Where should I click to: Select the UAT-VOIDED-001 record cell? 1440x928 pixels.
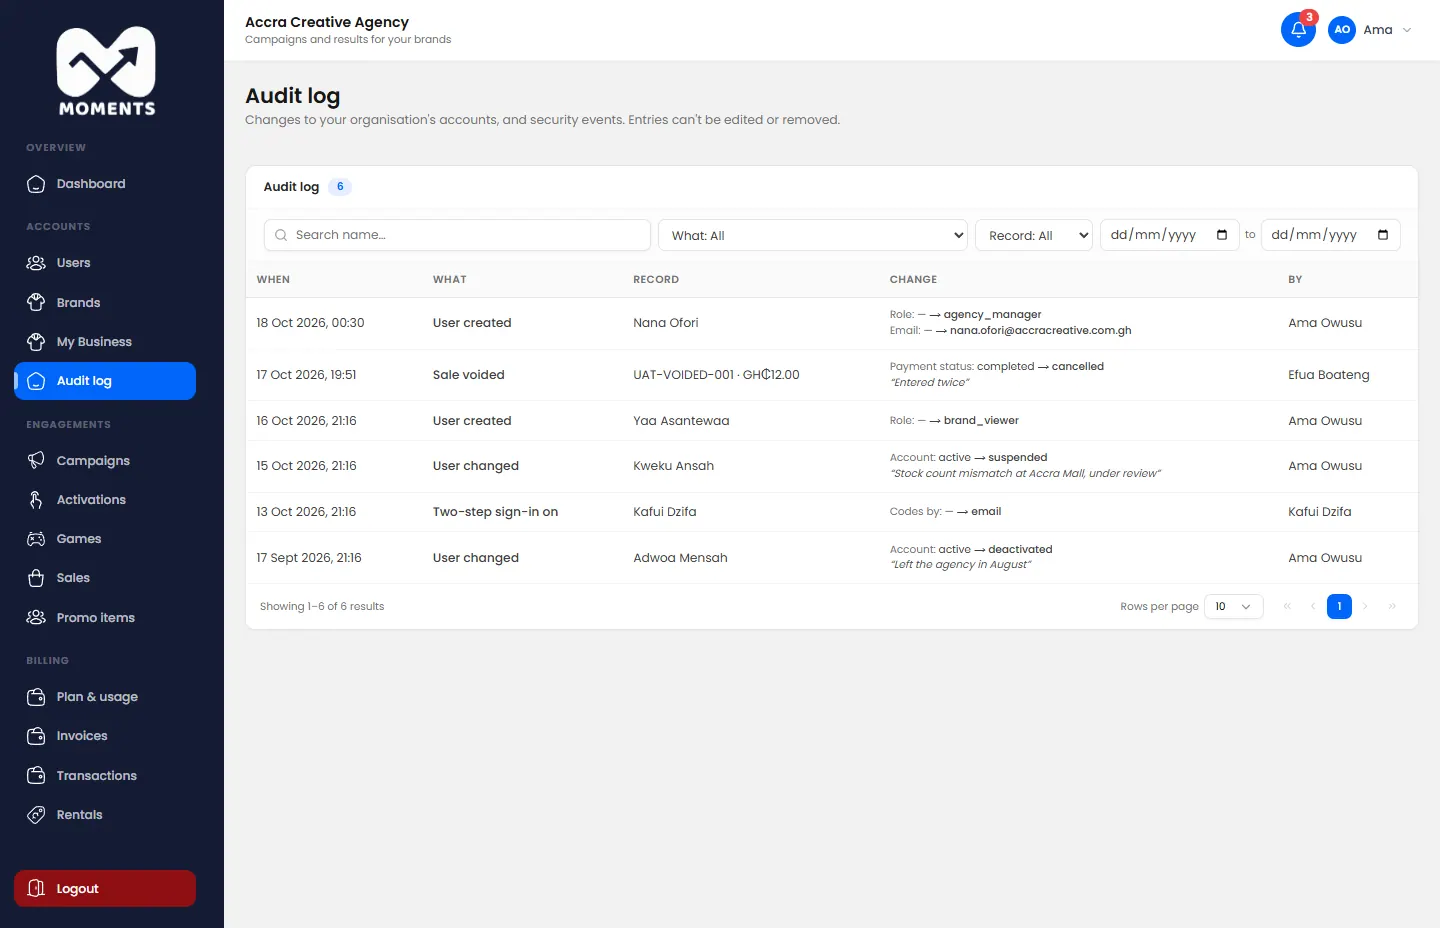[x=716, y=375]
